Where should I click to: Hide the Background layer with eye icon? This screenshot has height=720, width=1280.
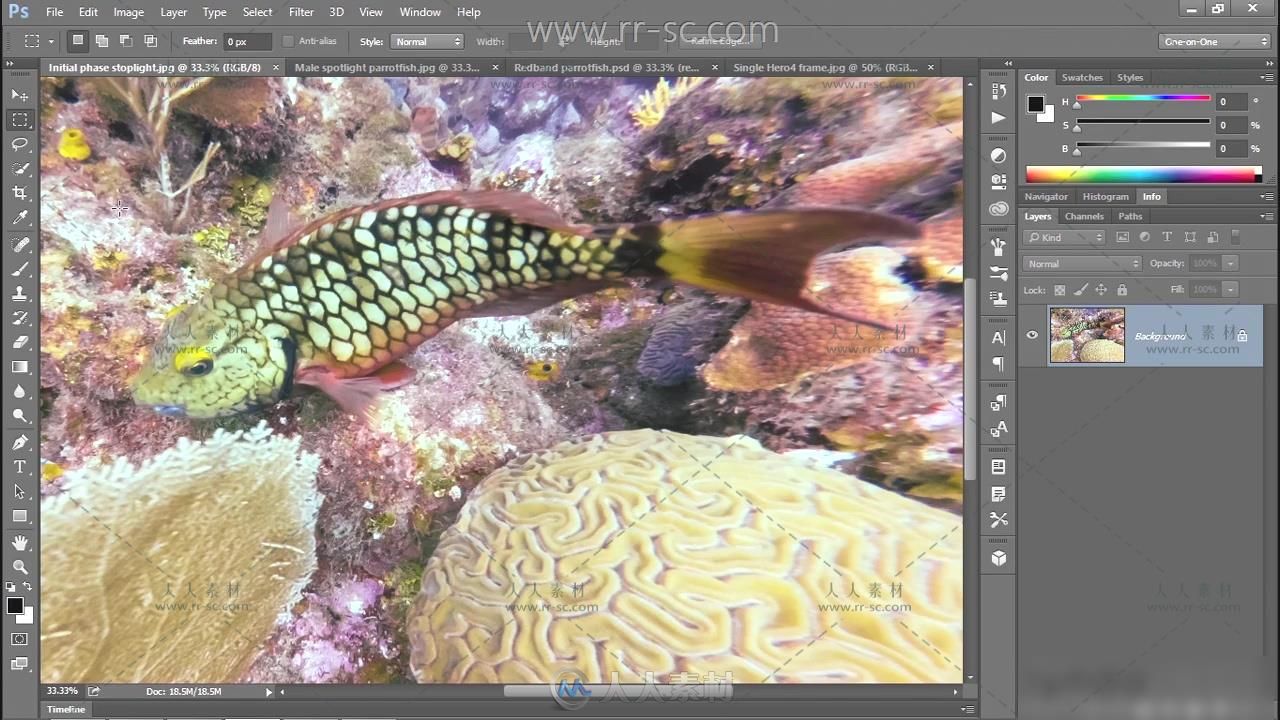click(x=1032, y=335)
